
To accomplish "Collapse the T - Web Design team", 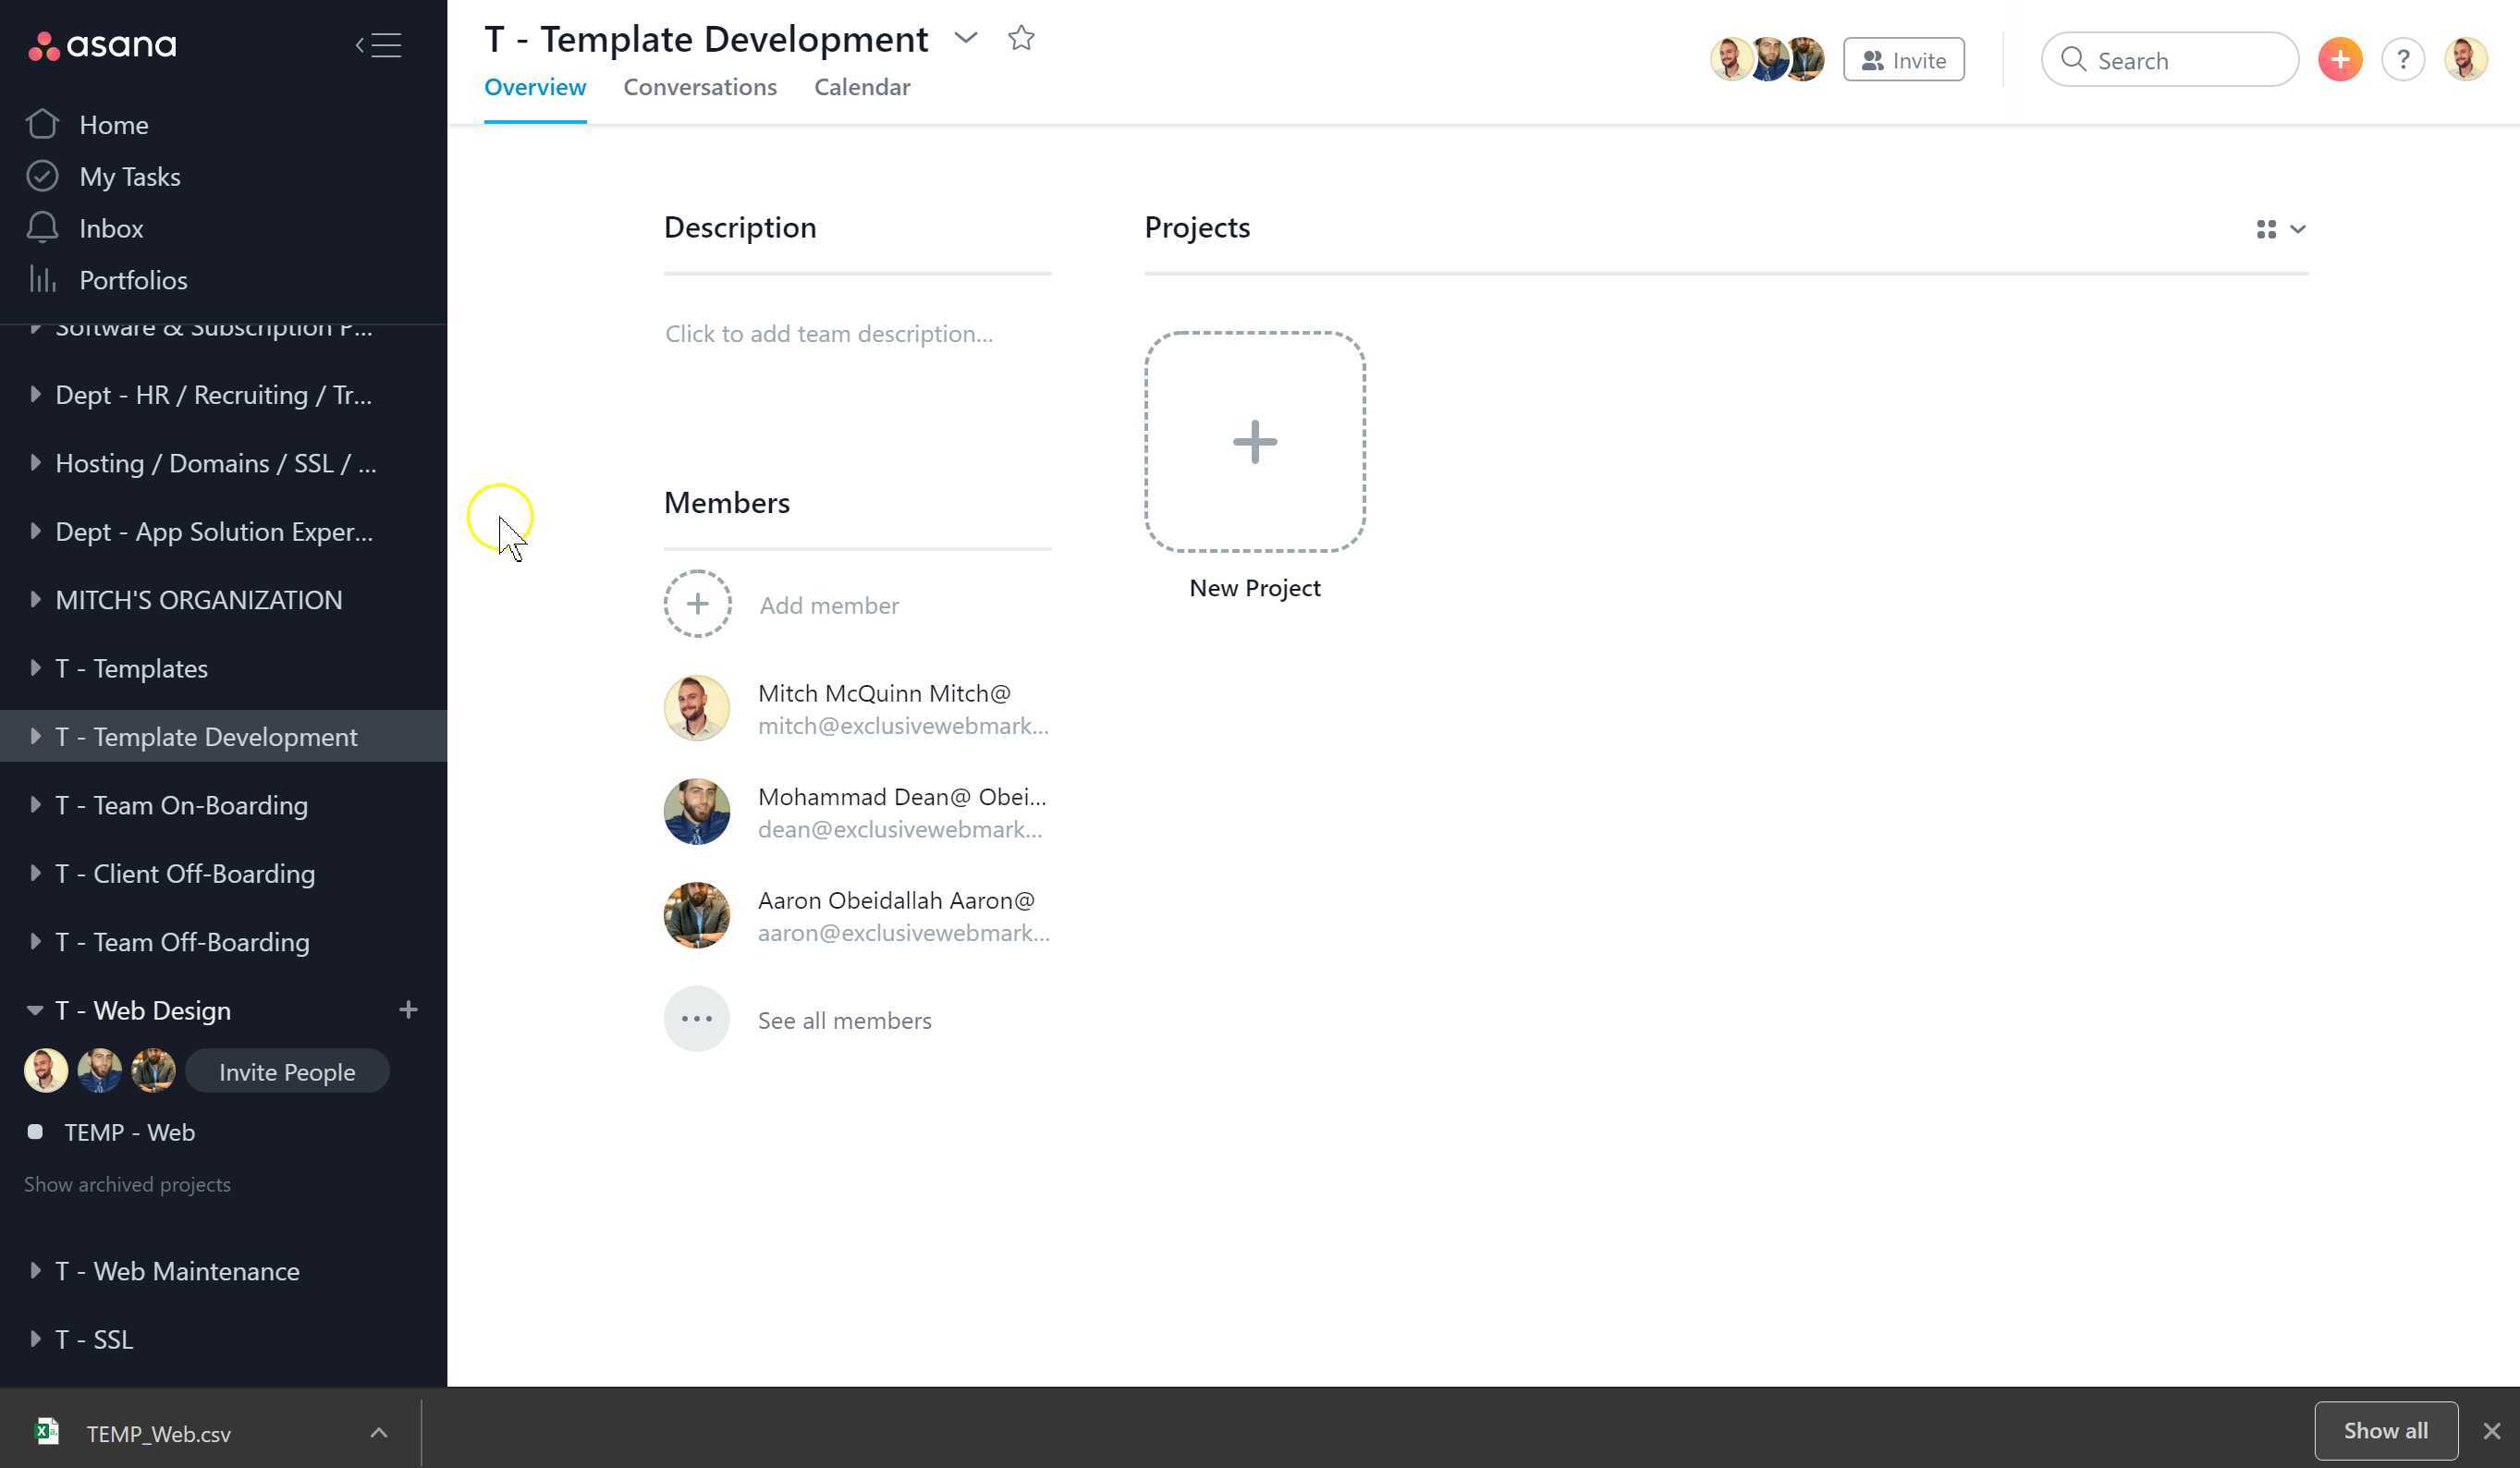I will coord(34,1010).
